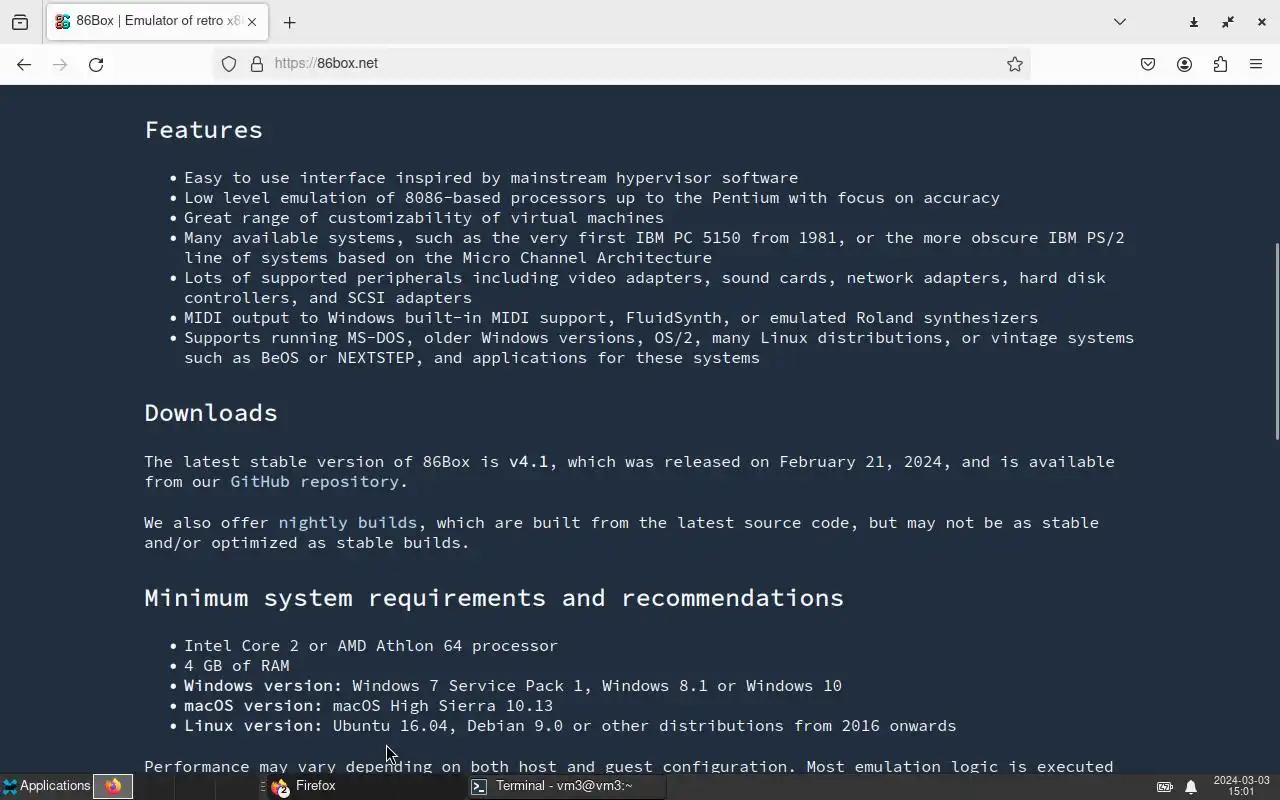
Task: View site security padlock information
Action: 257,64
